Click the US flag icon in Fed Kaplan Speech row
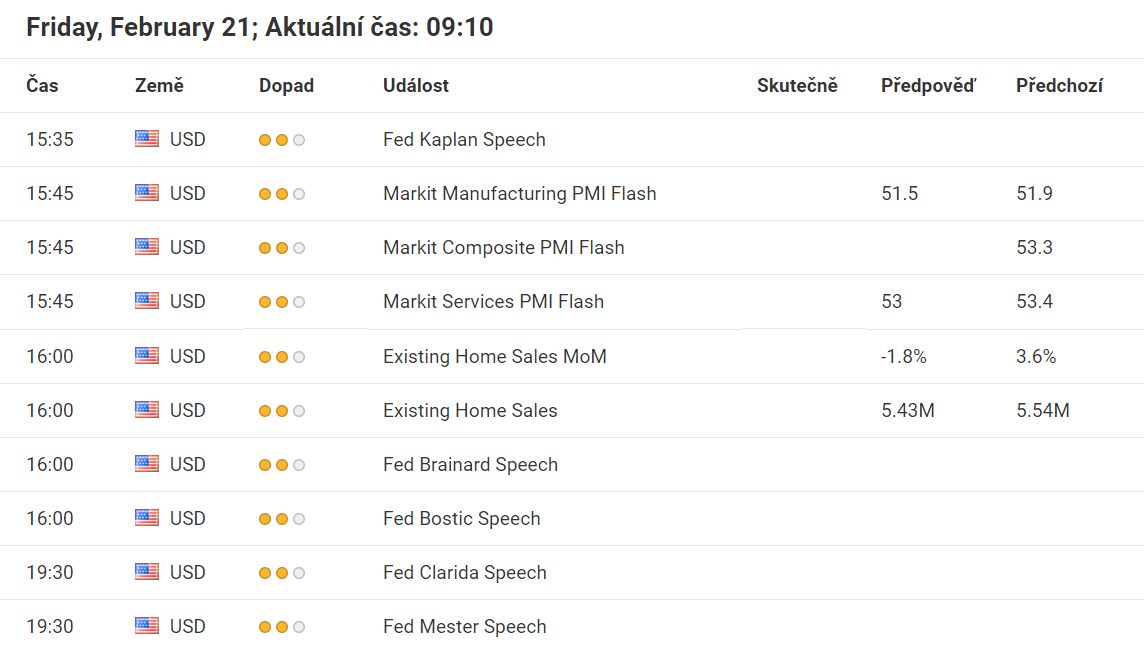Image resolution: width=1144 pixels, height=647 pixels. pyautogui.click(x=147, y=139)
